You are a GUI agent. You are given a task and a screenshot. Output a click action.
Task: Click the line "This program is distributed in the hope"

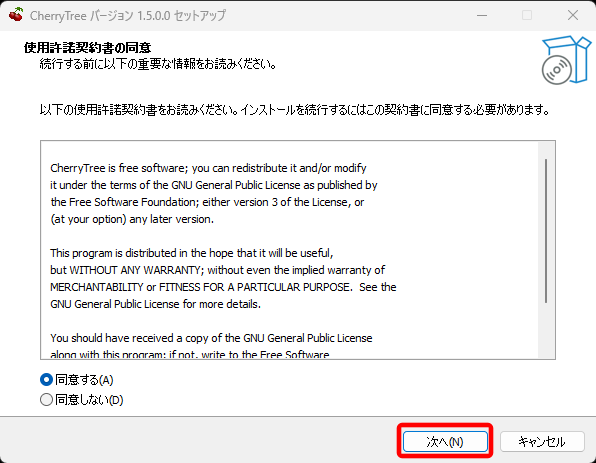192,253
